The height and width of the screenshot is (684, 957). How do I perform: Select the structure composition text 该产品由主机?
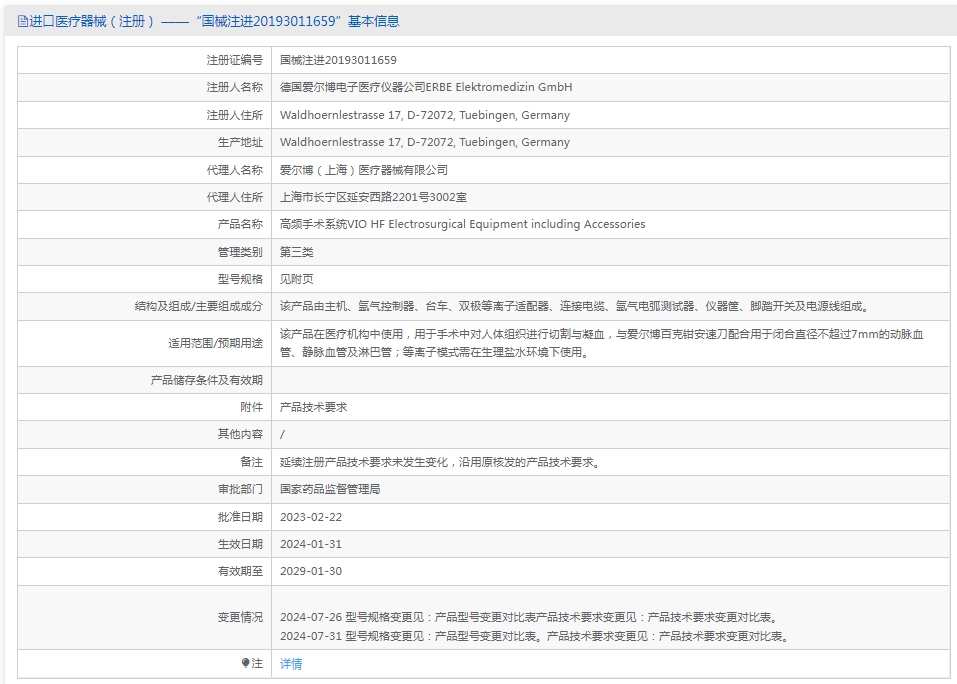point(575,306)
